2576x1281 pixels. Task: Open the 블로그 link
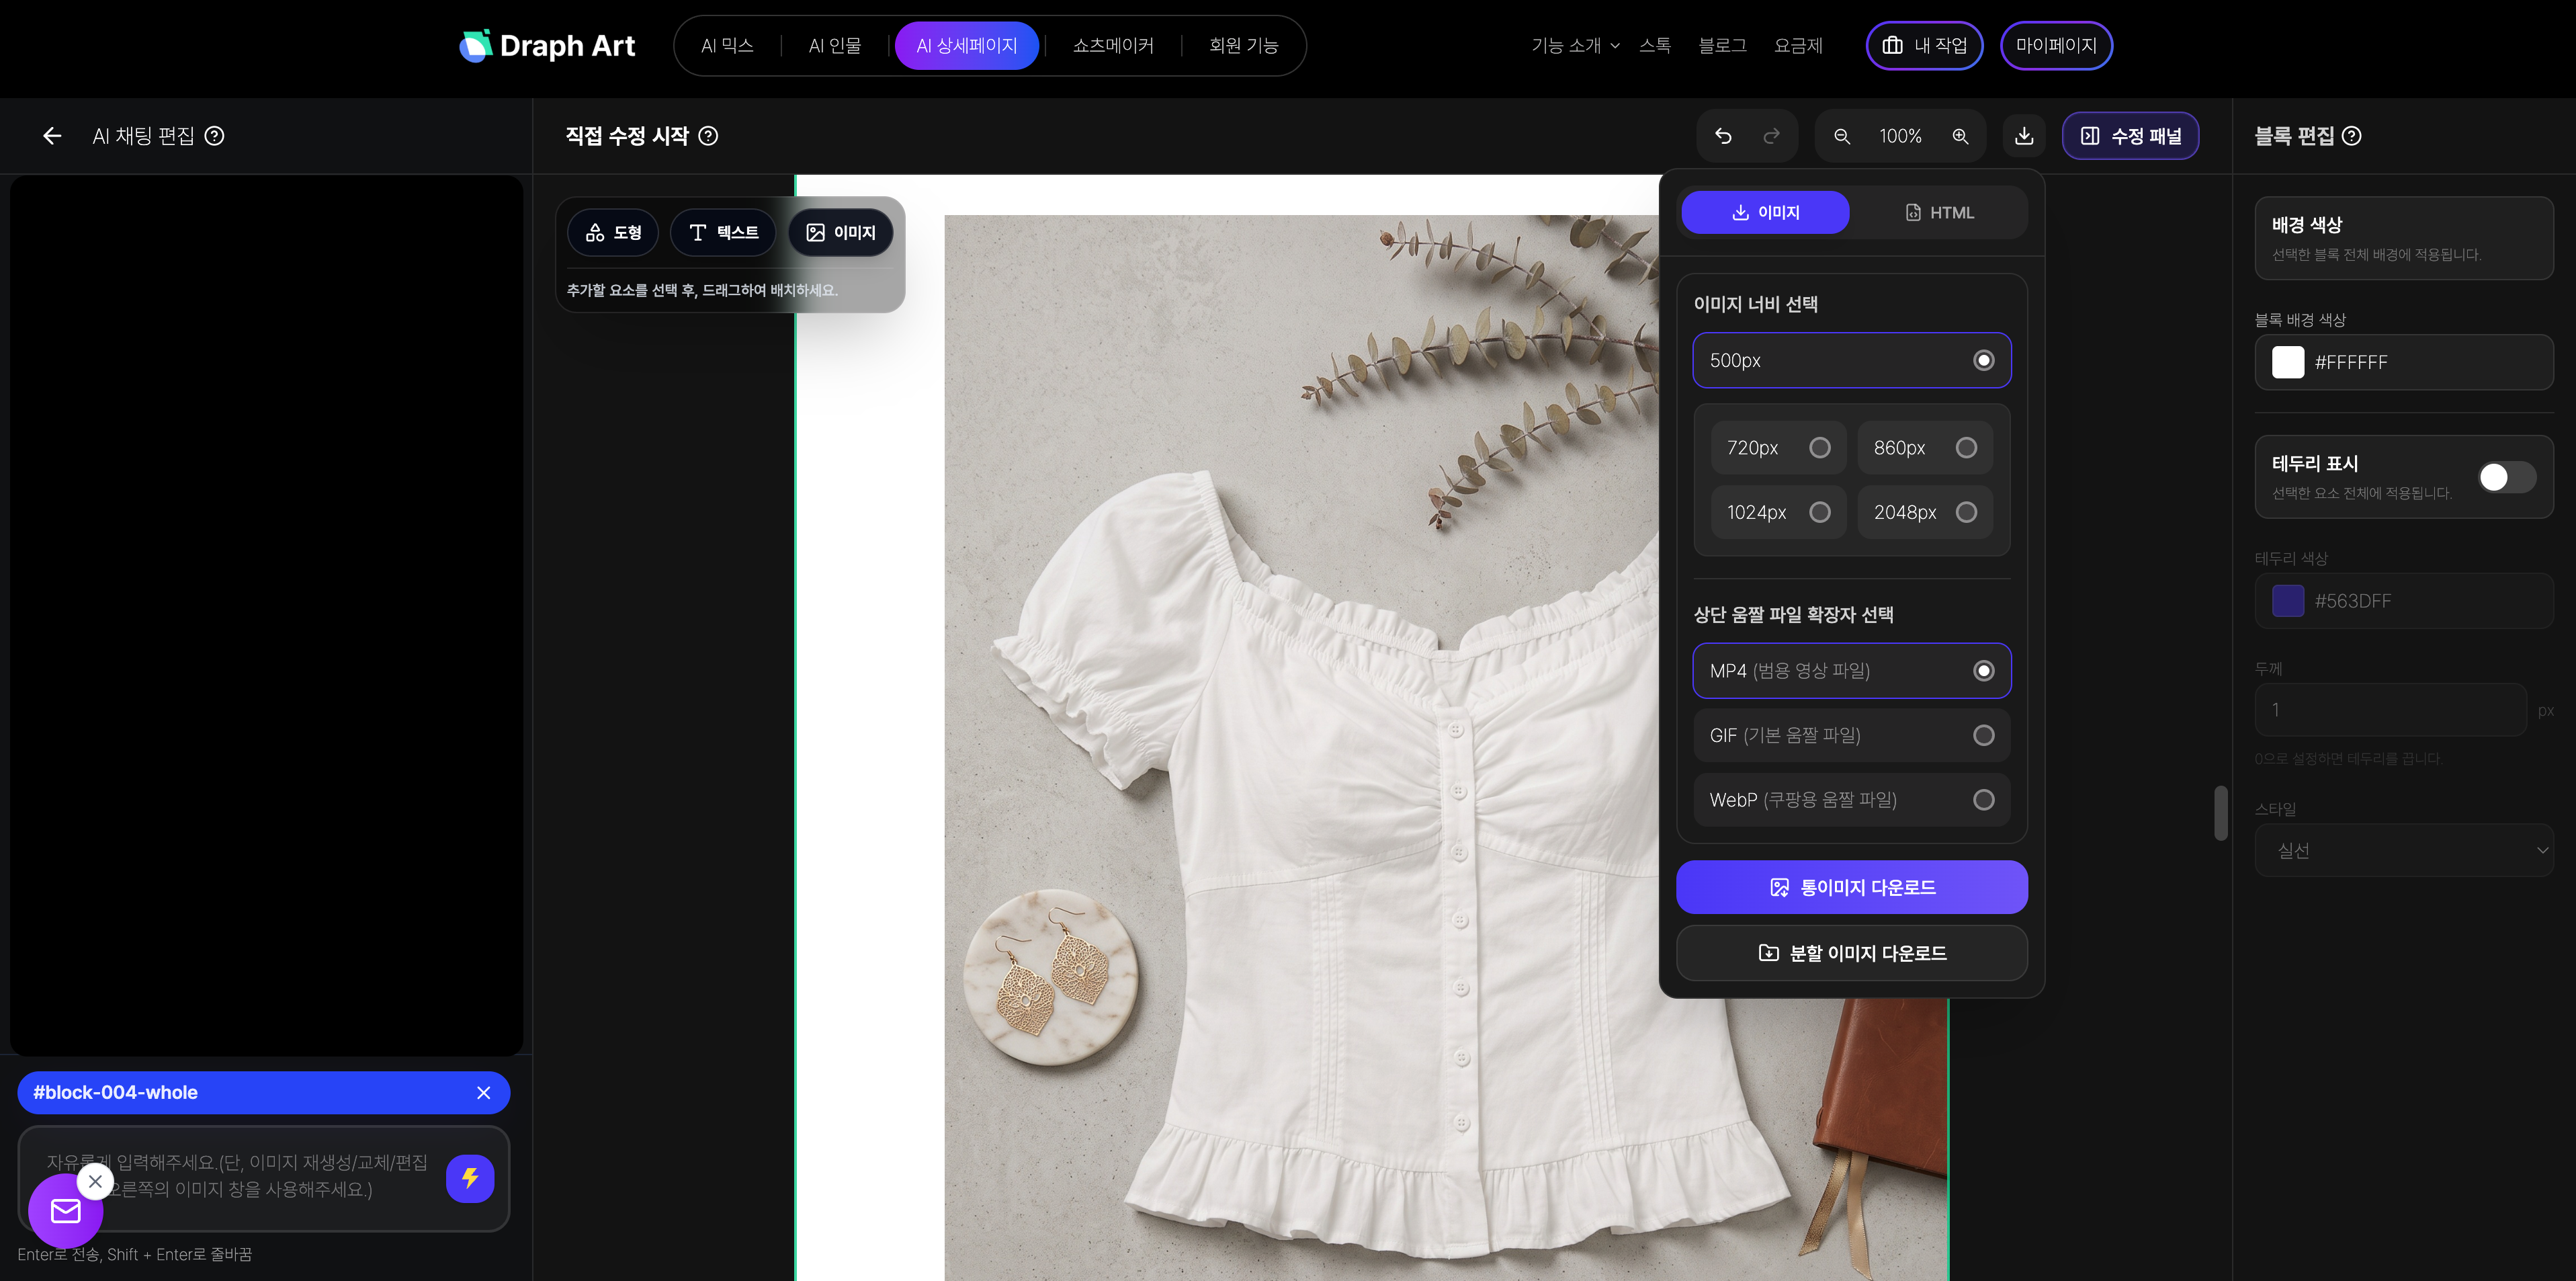click(1723, 46)
